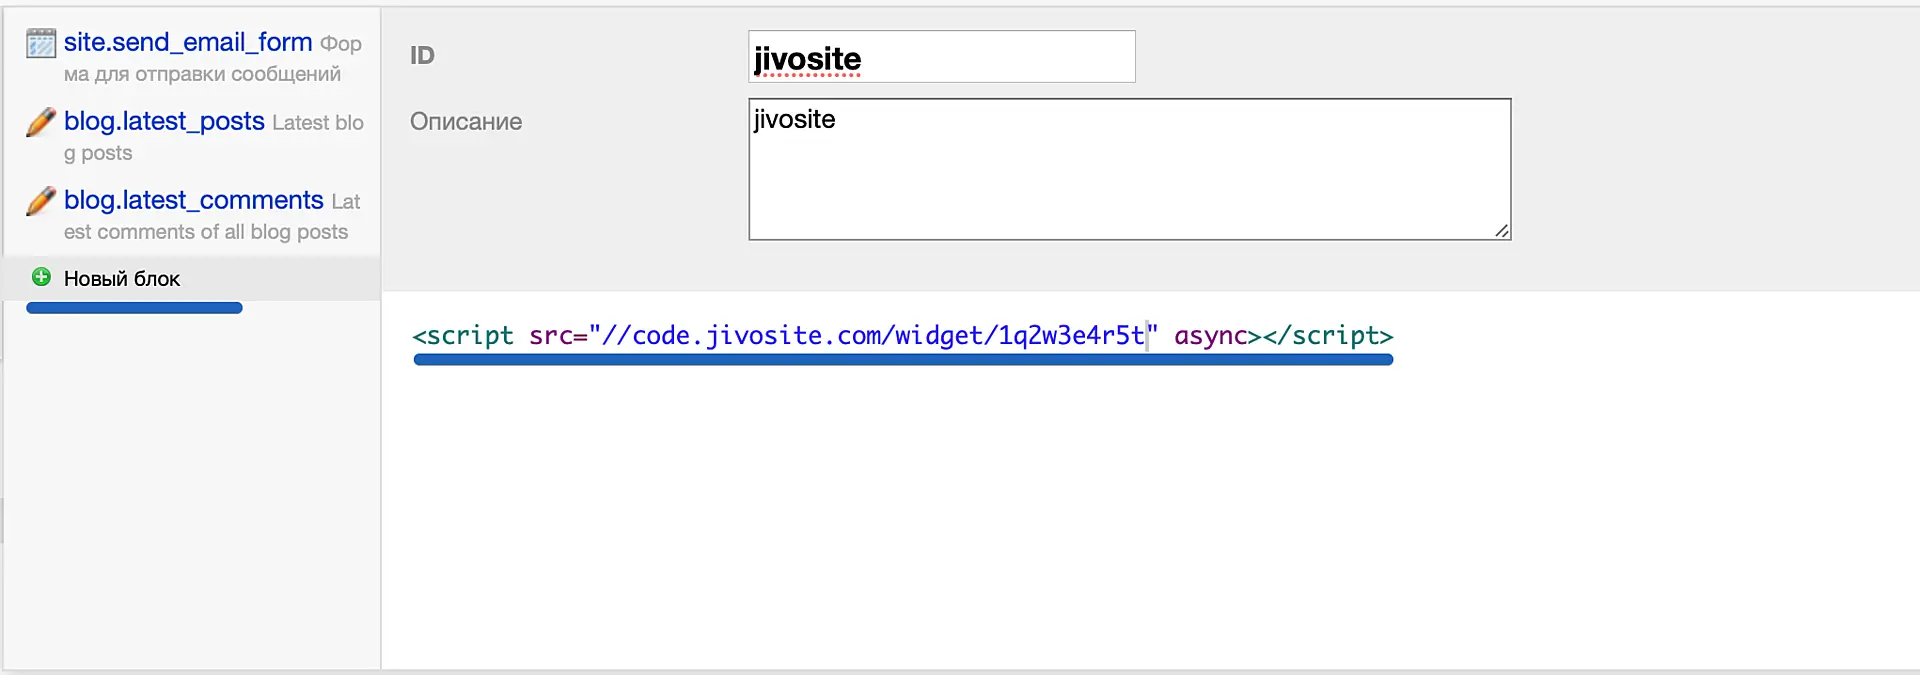Click the "src" attribute in the code editor

(550, 336)
